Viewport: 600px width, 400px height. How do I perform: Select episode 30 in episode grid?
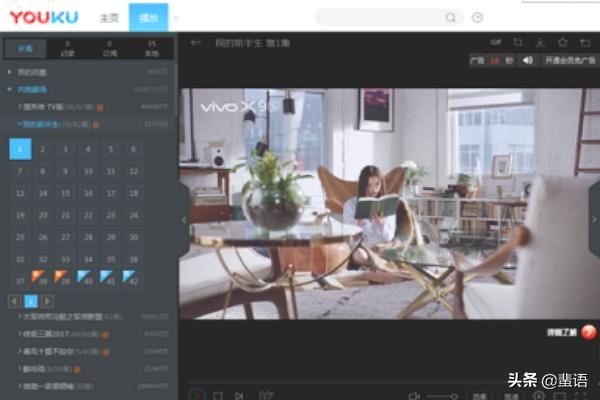[134, 237]
